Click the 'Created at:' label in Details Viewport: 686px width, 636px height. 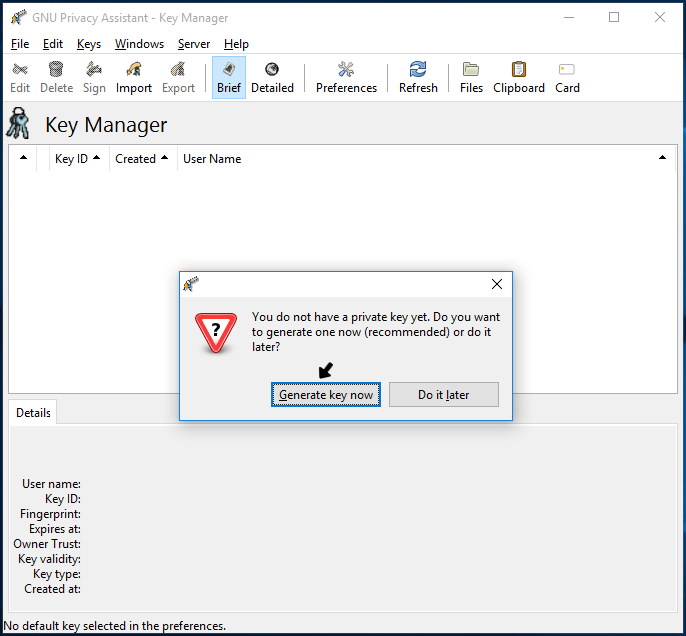pyautogui.click(x=52, y=589)
